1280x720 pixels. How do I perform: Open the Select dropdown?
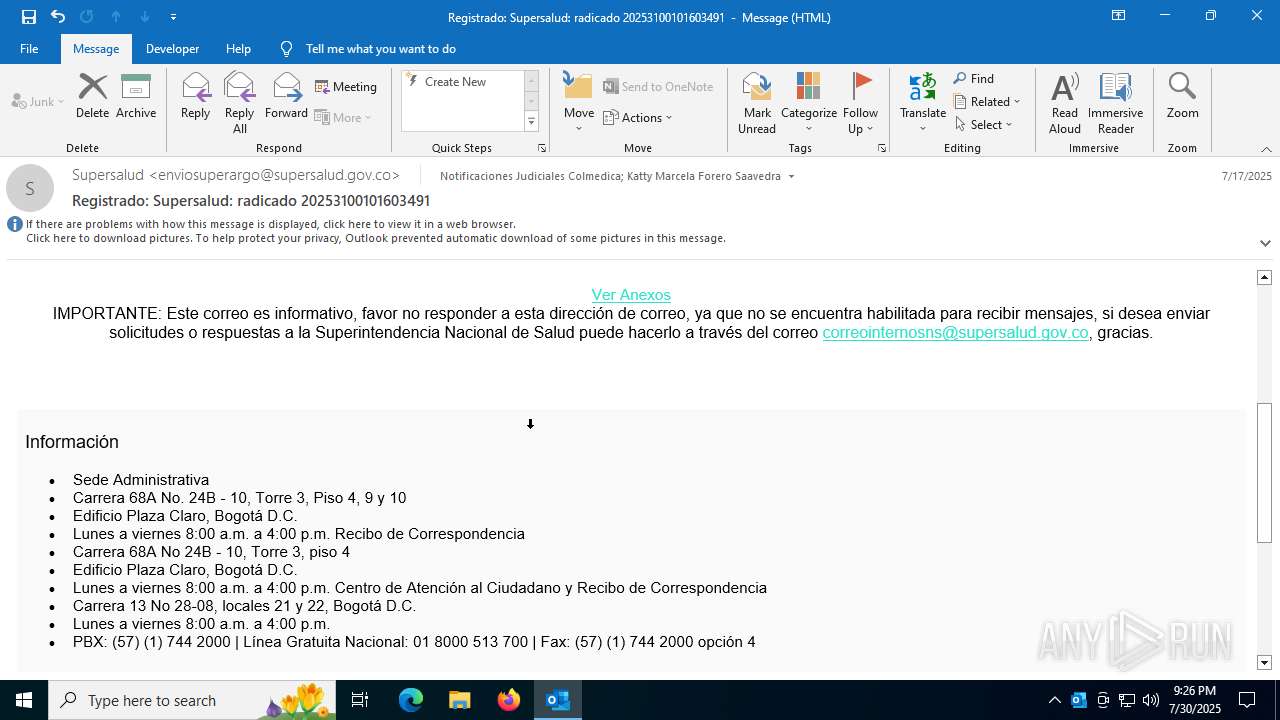(x=984, y=125)
